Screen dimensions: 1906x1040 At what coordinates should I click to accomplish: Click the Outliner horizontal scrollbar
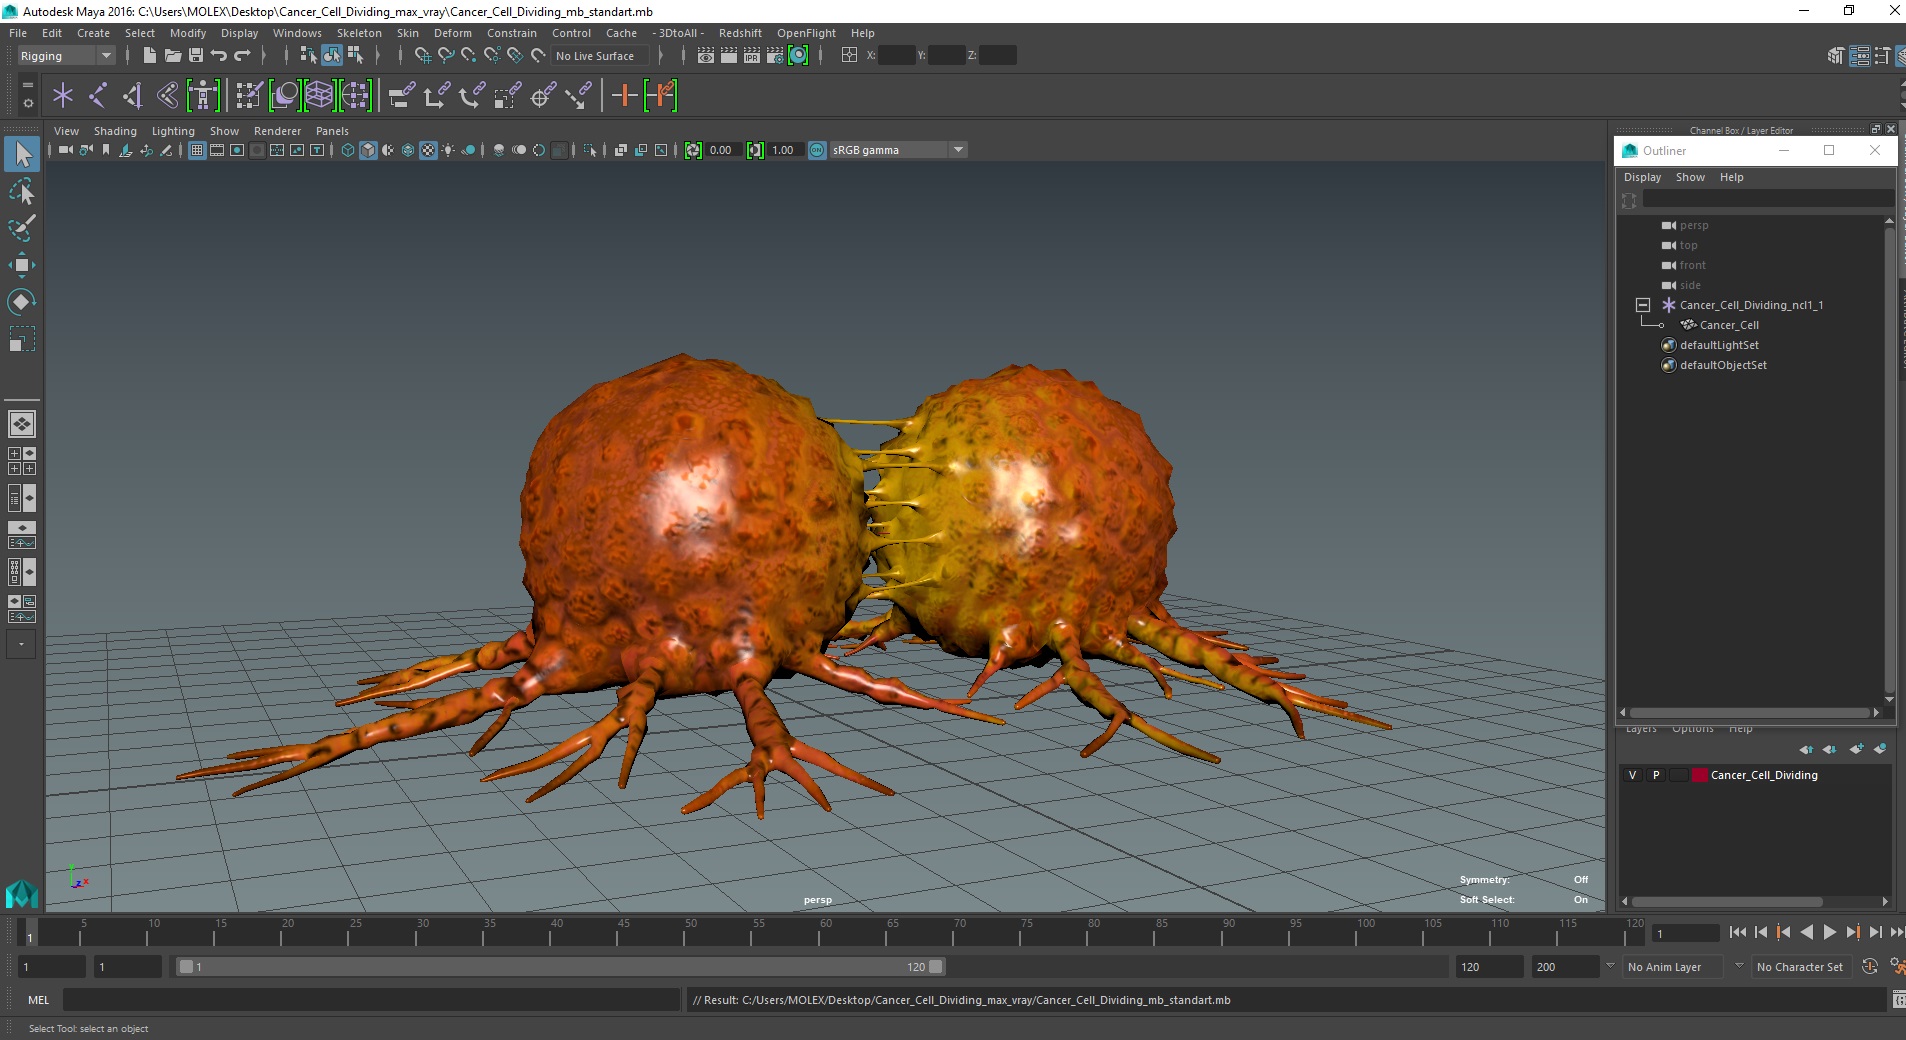click(1750, 713)
